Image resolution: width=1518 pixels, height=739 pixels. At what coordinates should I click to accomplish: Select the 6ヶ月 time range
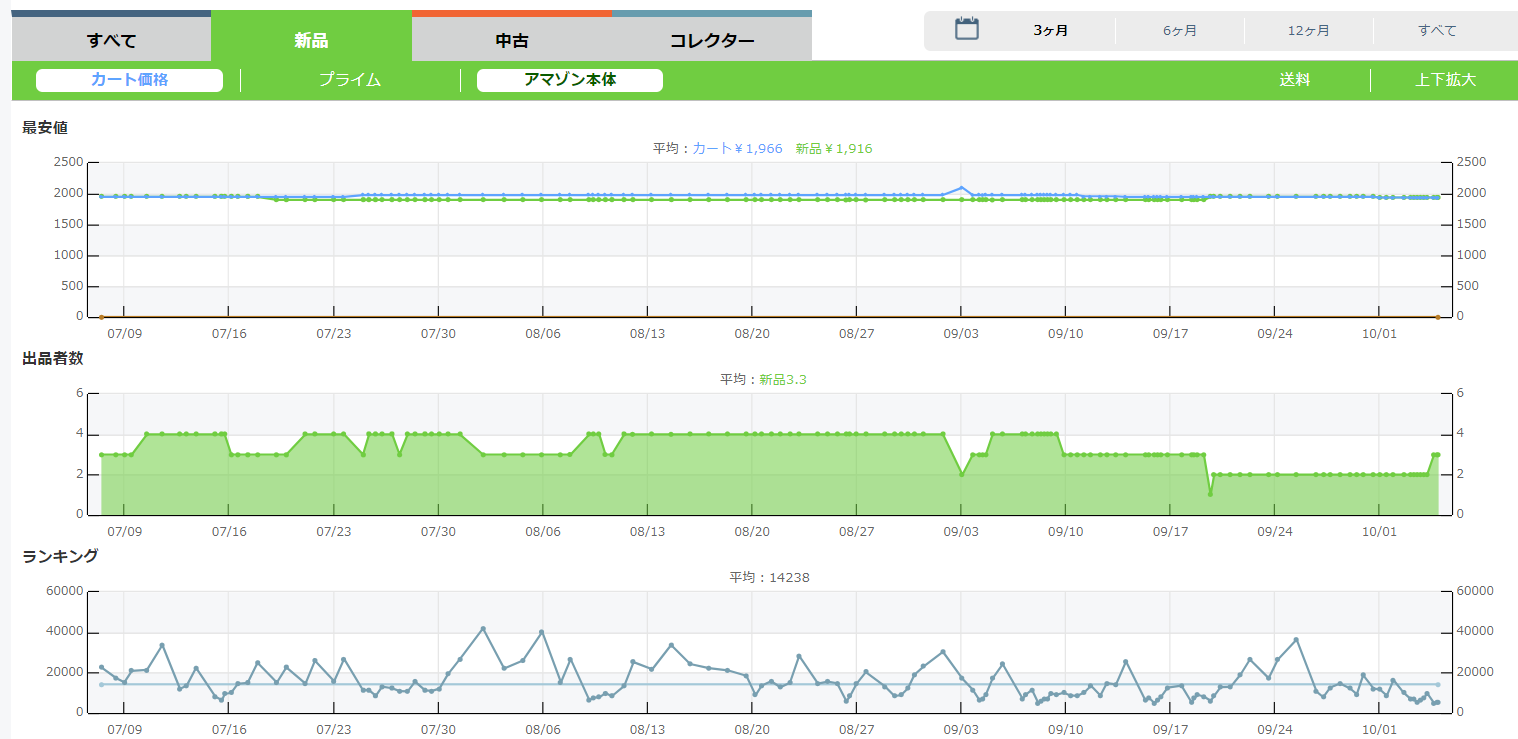coord(1179,31)
